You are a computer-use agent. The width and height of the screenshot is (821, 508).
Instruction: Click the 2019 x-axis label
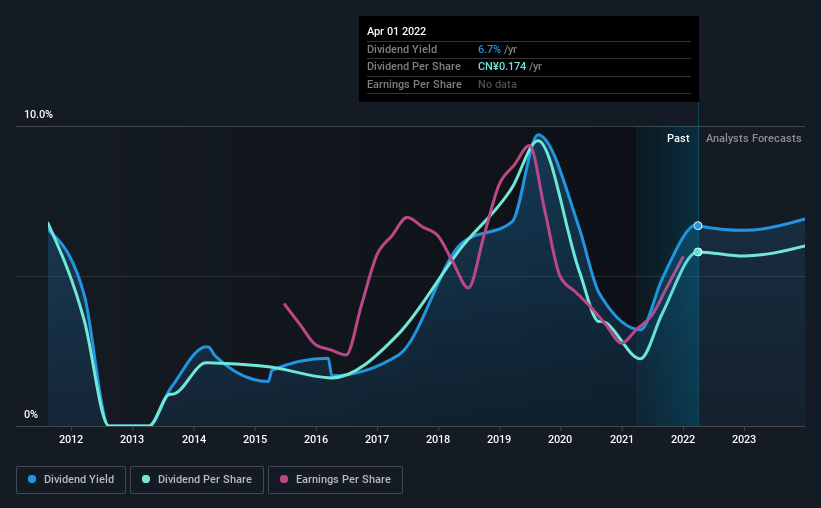point(499,439)
